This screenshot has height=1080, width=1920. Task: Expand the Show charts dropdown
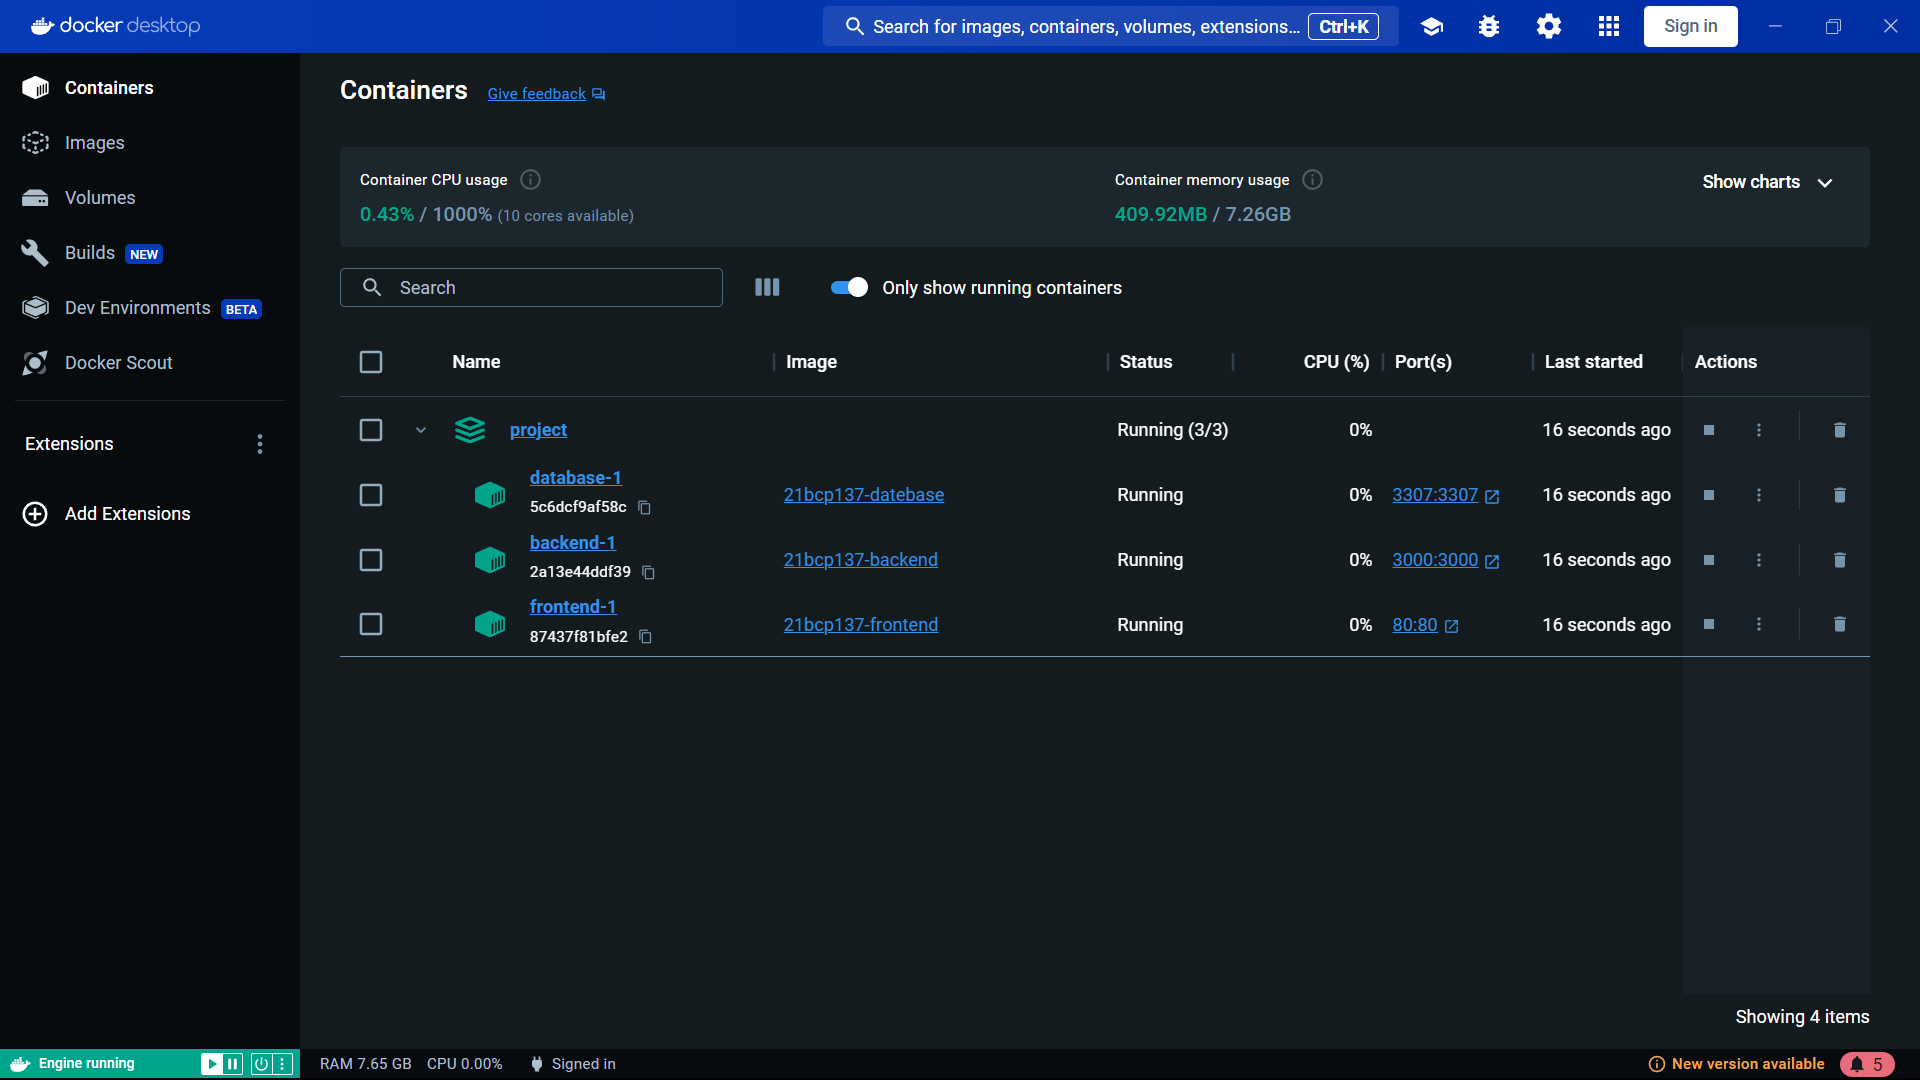click(1767, 182)
